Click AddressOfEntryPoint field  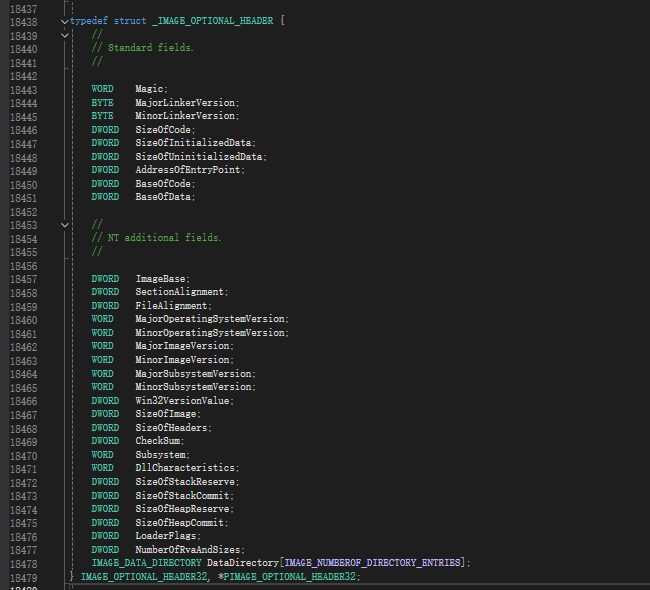pyautogui.click(x=188, y=170)
